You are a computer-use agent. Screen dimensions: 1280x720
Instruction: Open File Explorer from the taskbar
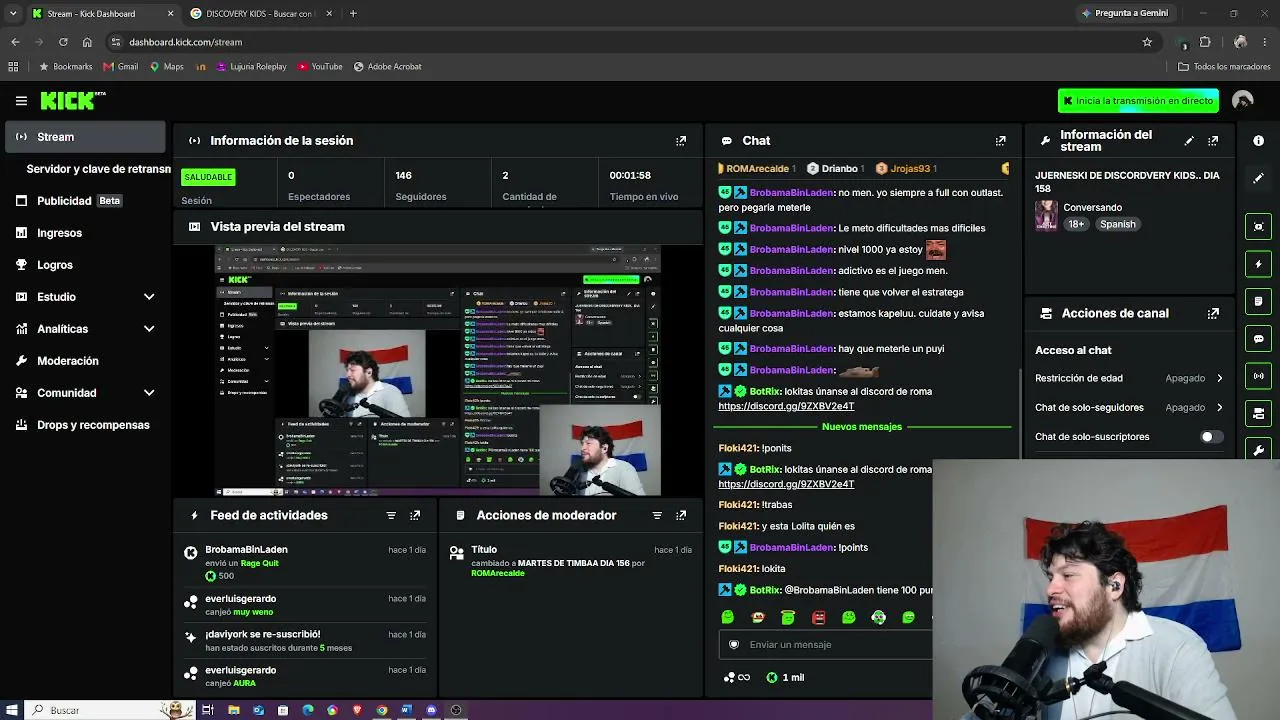[x=233, y=710]
